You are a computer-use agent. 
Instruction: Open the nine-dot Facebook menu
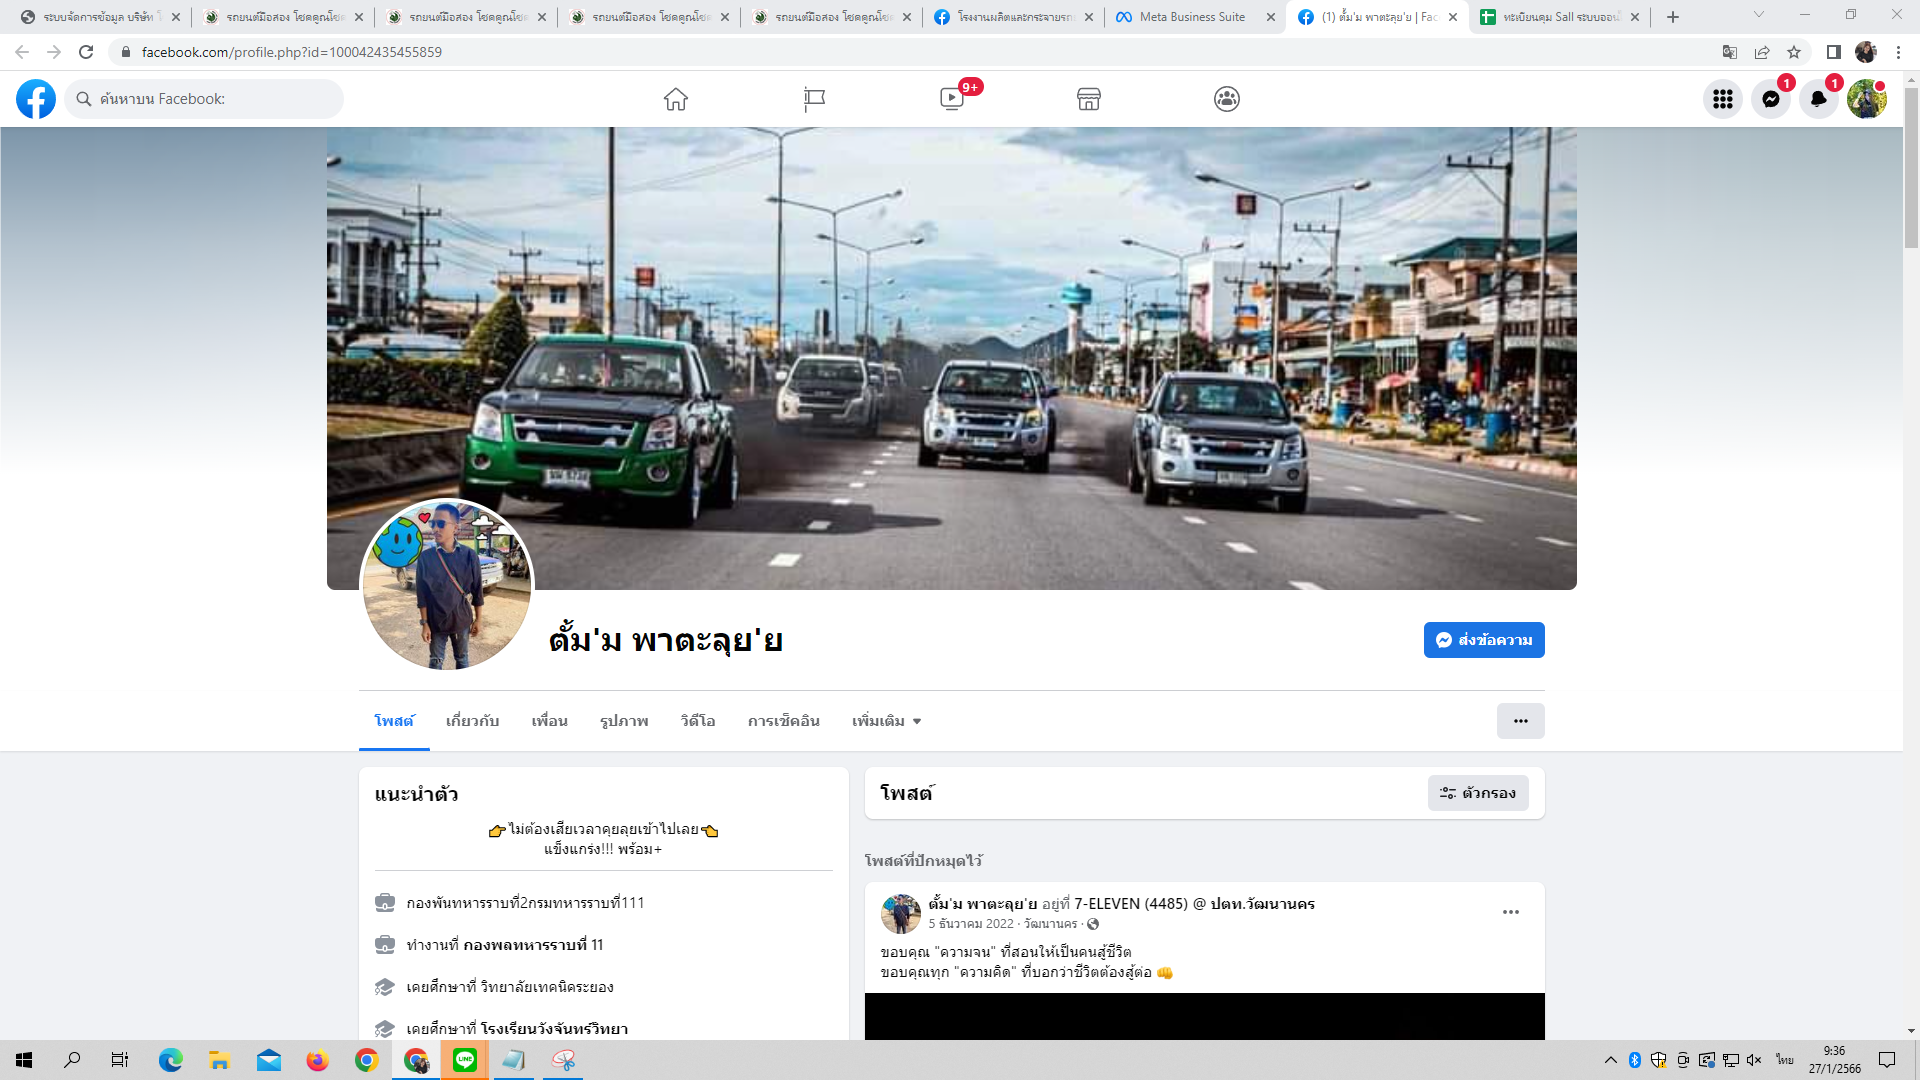coord(1722,99)
